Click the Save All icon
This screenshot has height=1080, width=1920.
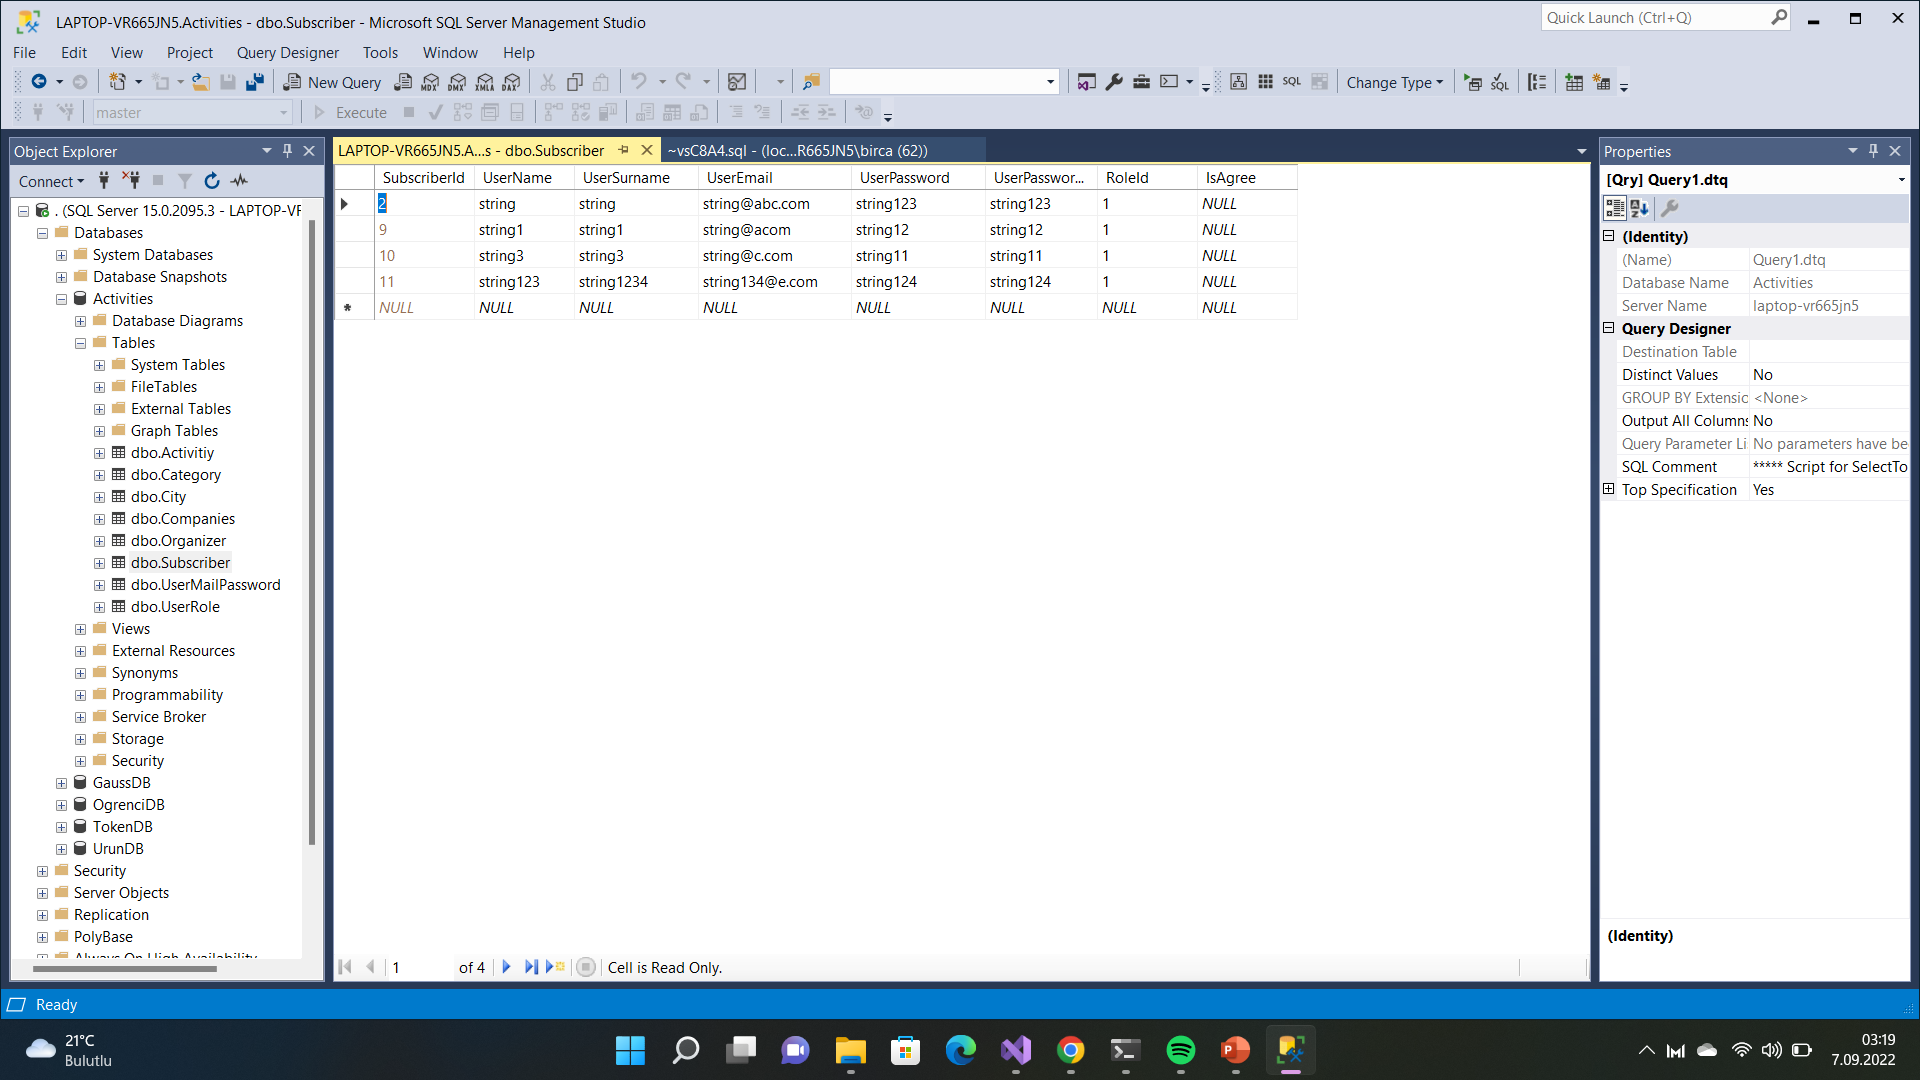click(x=255, y=82)
